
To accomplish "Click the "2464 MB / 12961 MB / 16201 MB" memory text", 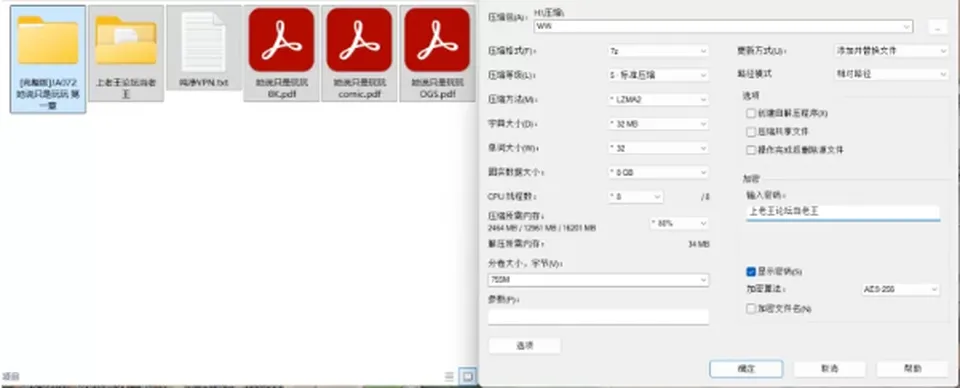I will (x=542, y=228).
